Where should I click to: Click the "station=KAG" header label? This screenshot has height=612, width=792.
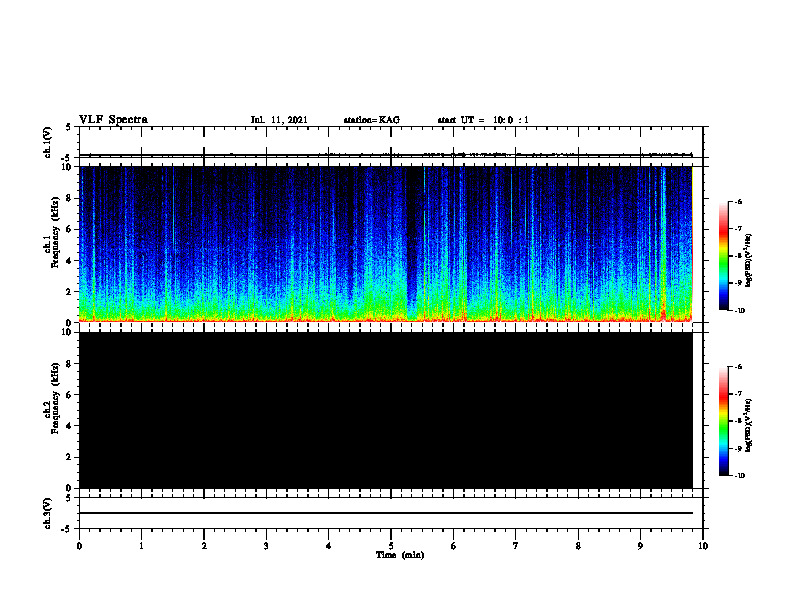coord(371,120)
